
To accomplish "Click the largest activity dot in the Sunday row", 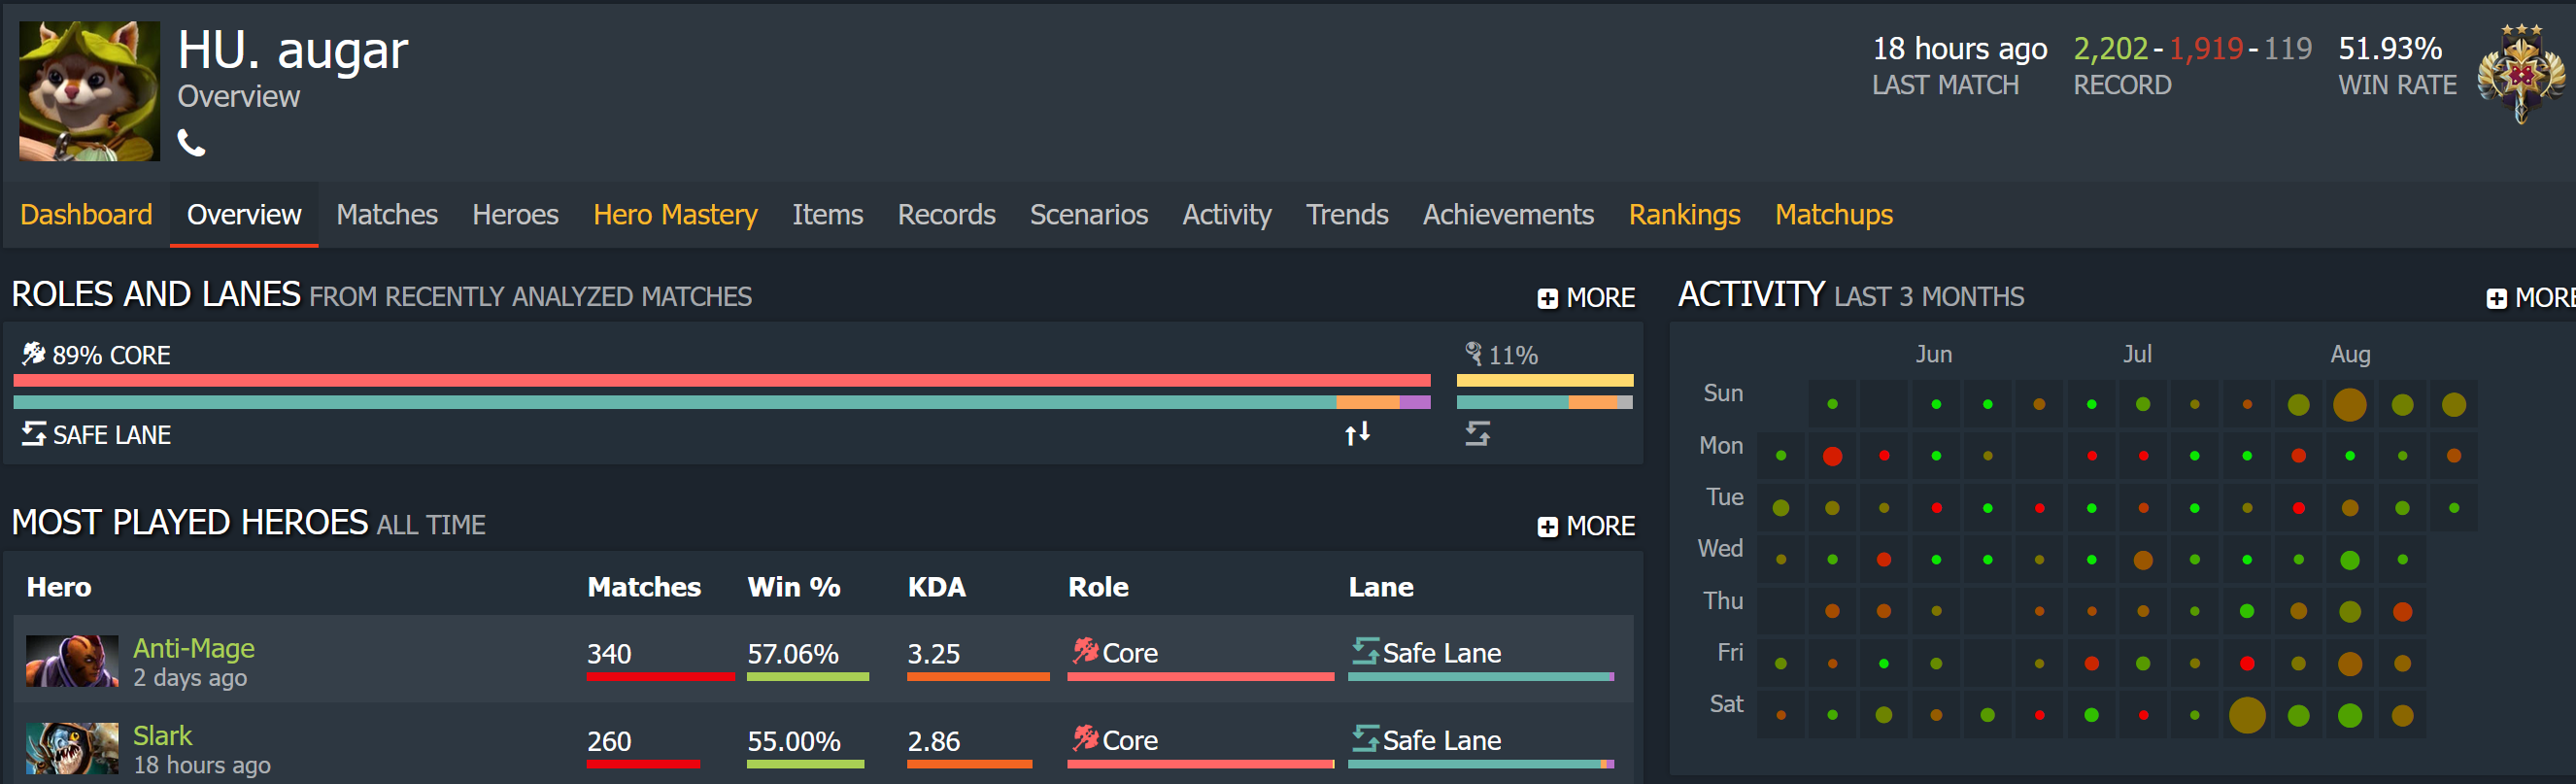I will (x=2350, y=404).
